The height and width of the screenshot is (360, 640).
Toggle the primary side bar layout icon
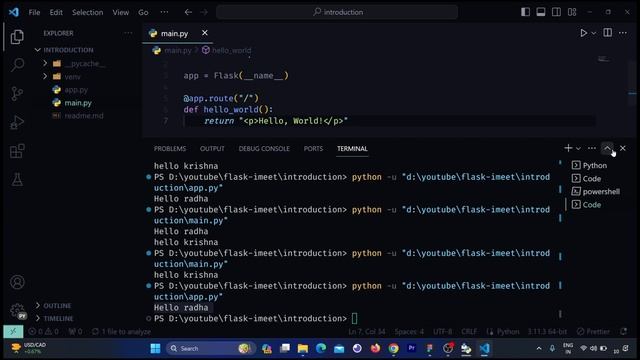point(525,12)
